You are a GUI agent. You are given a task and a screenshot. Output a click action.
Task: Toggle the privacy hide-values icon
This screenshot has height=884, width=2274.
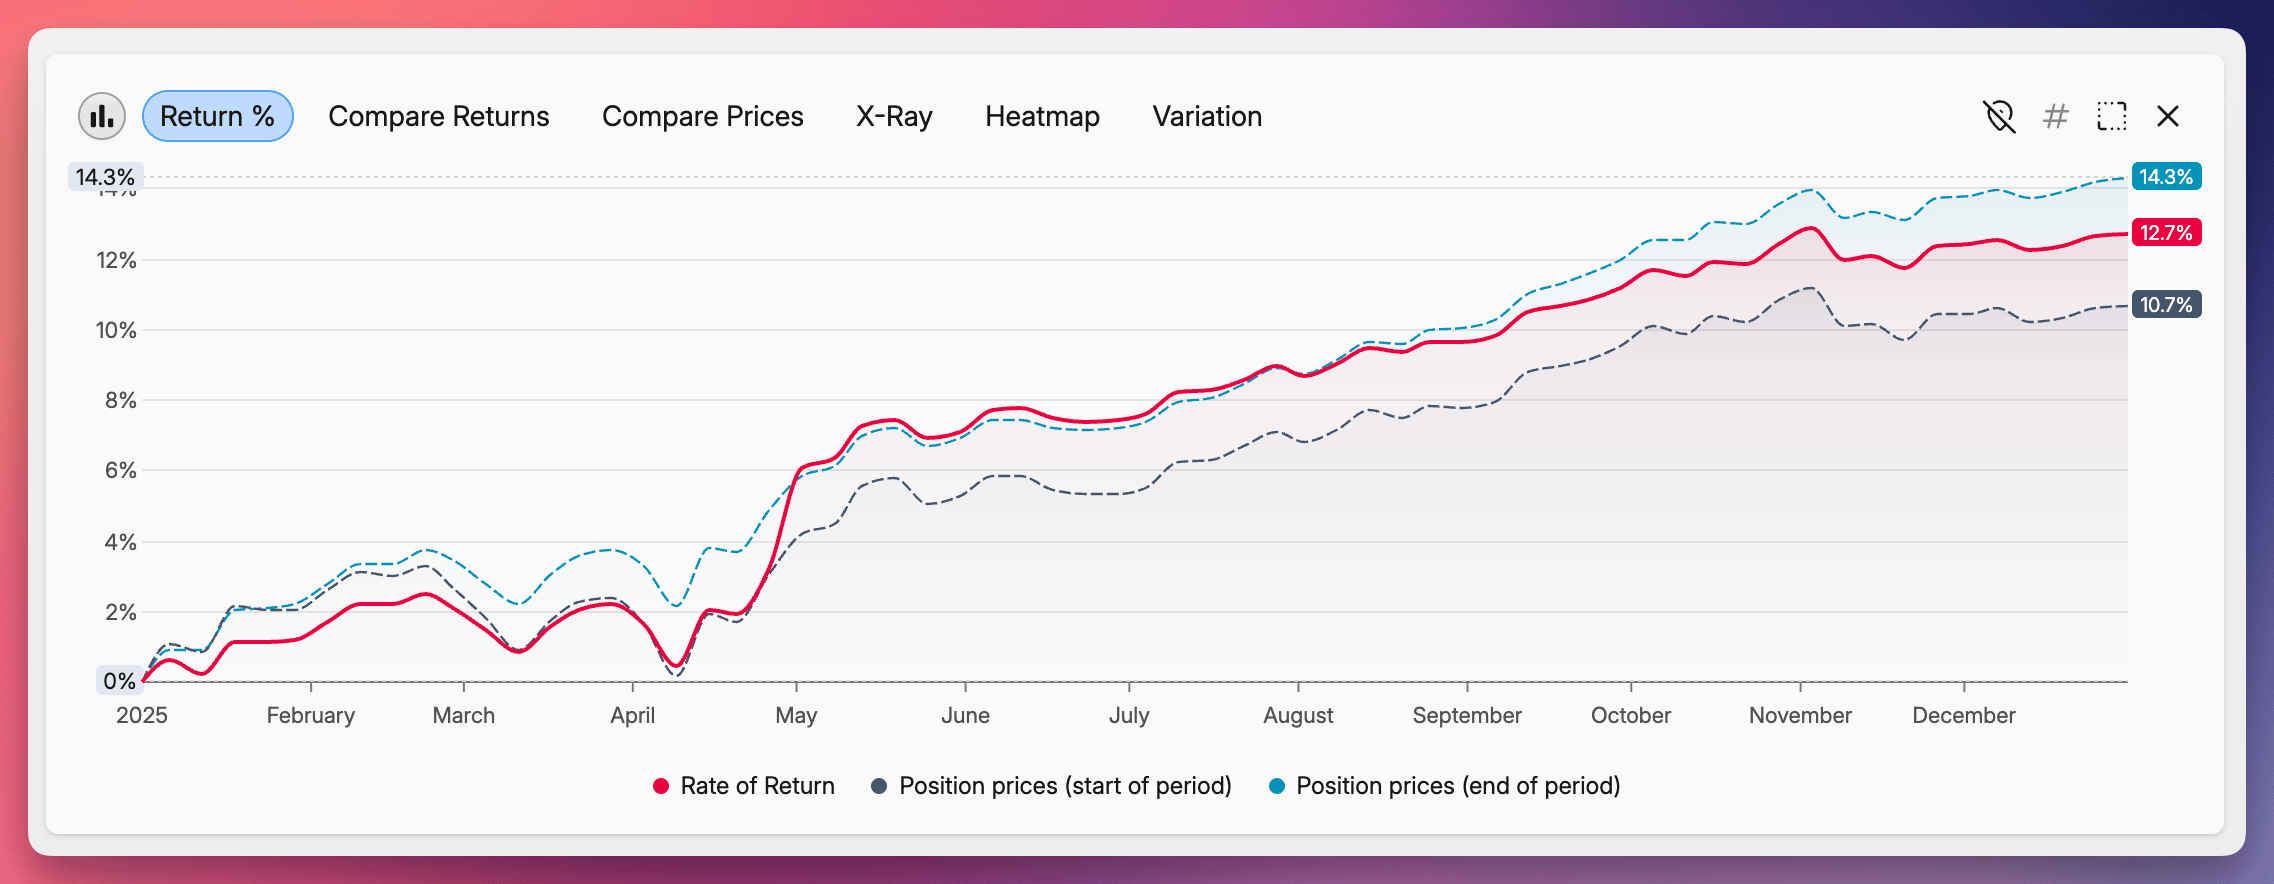tap(1999, 116)
